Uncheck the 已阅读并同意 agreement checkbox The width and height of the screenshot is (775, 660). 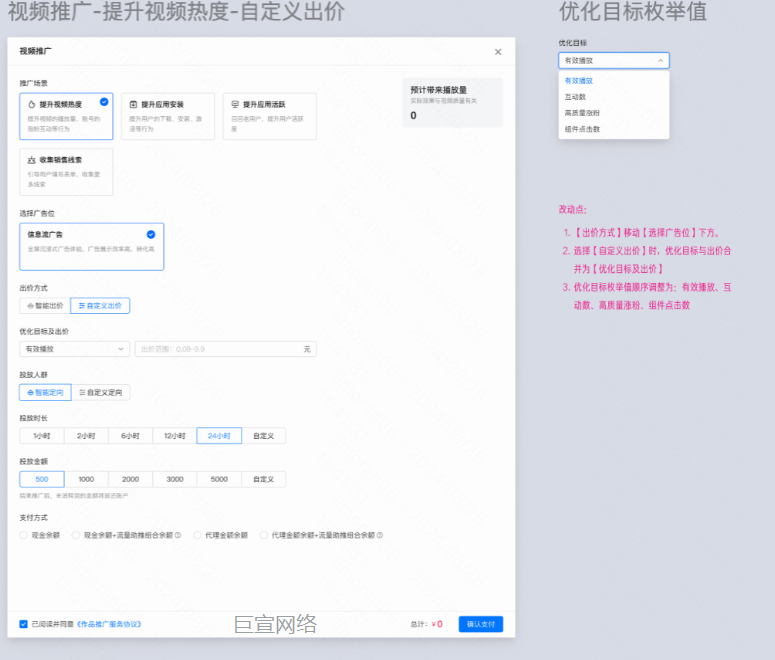pos(24,624)
